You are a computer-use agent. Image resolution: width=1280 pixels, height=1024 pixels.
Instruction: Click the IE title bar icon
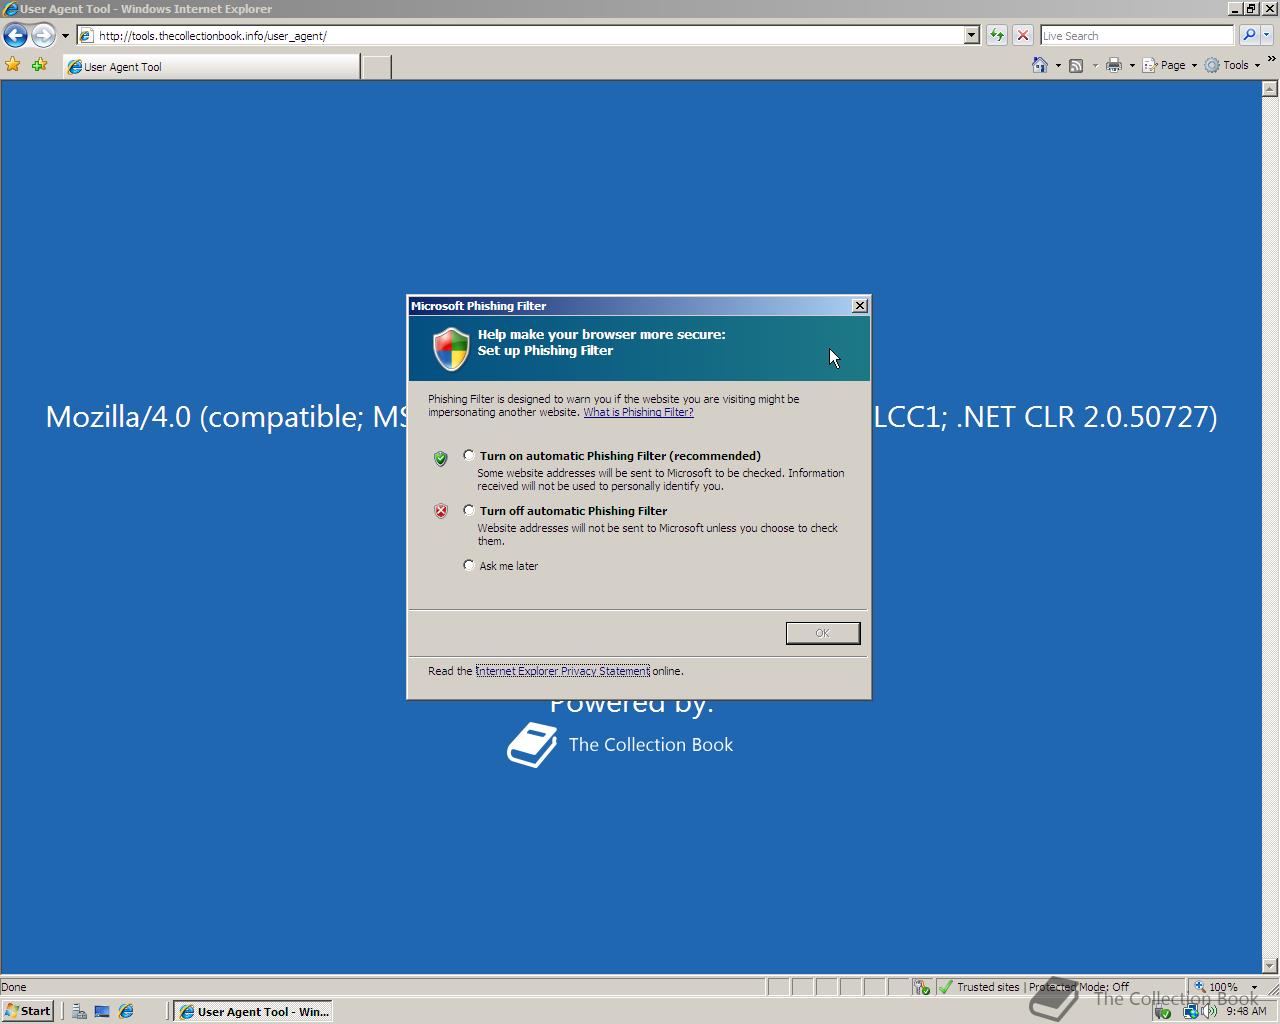click(x=10, y=9)
